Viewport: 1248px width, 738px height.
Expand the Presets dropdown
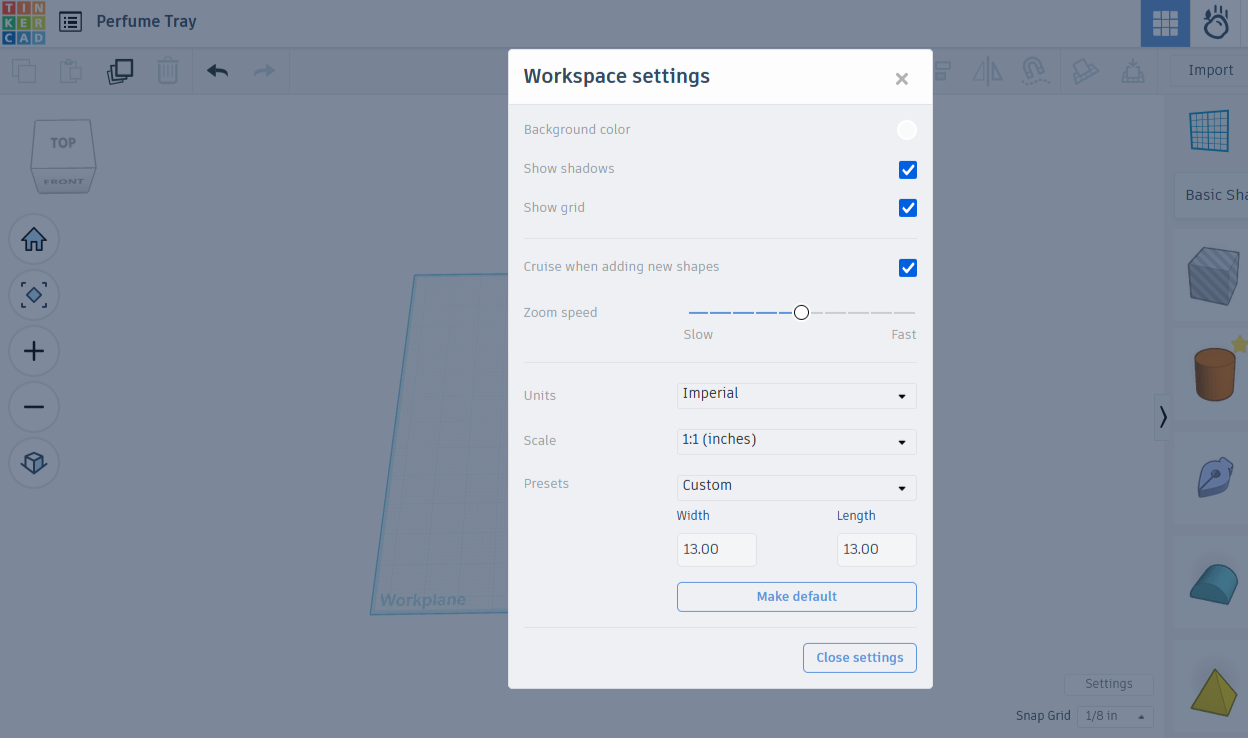click(796, 487)
